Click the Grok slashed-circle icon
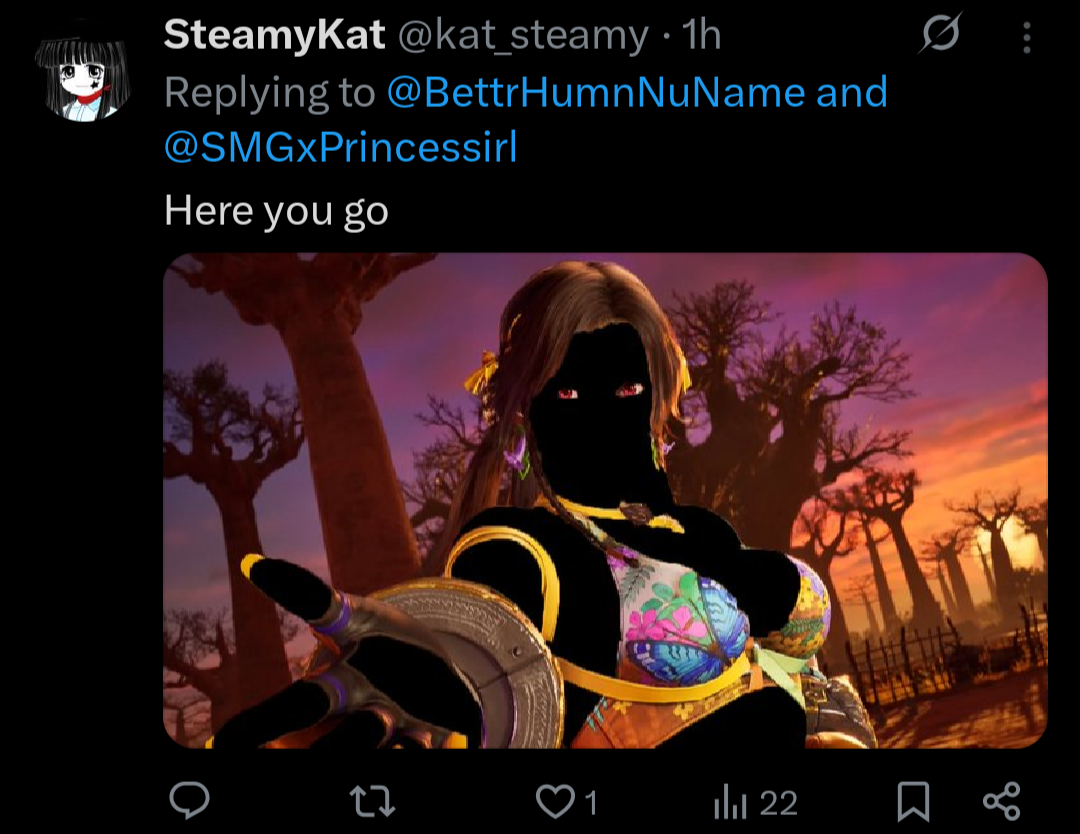 (939, 33)
